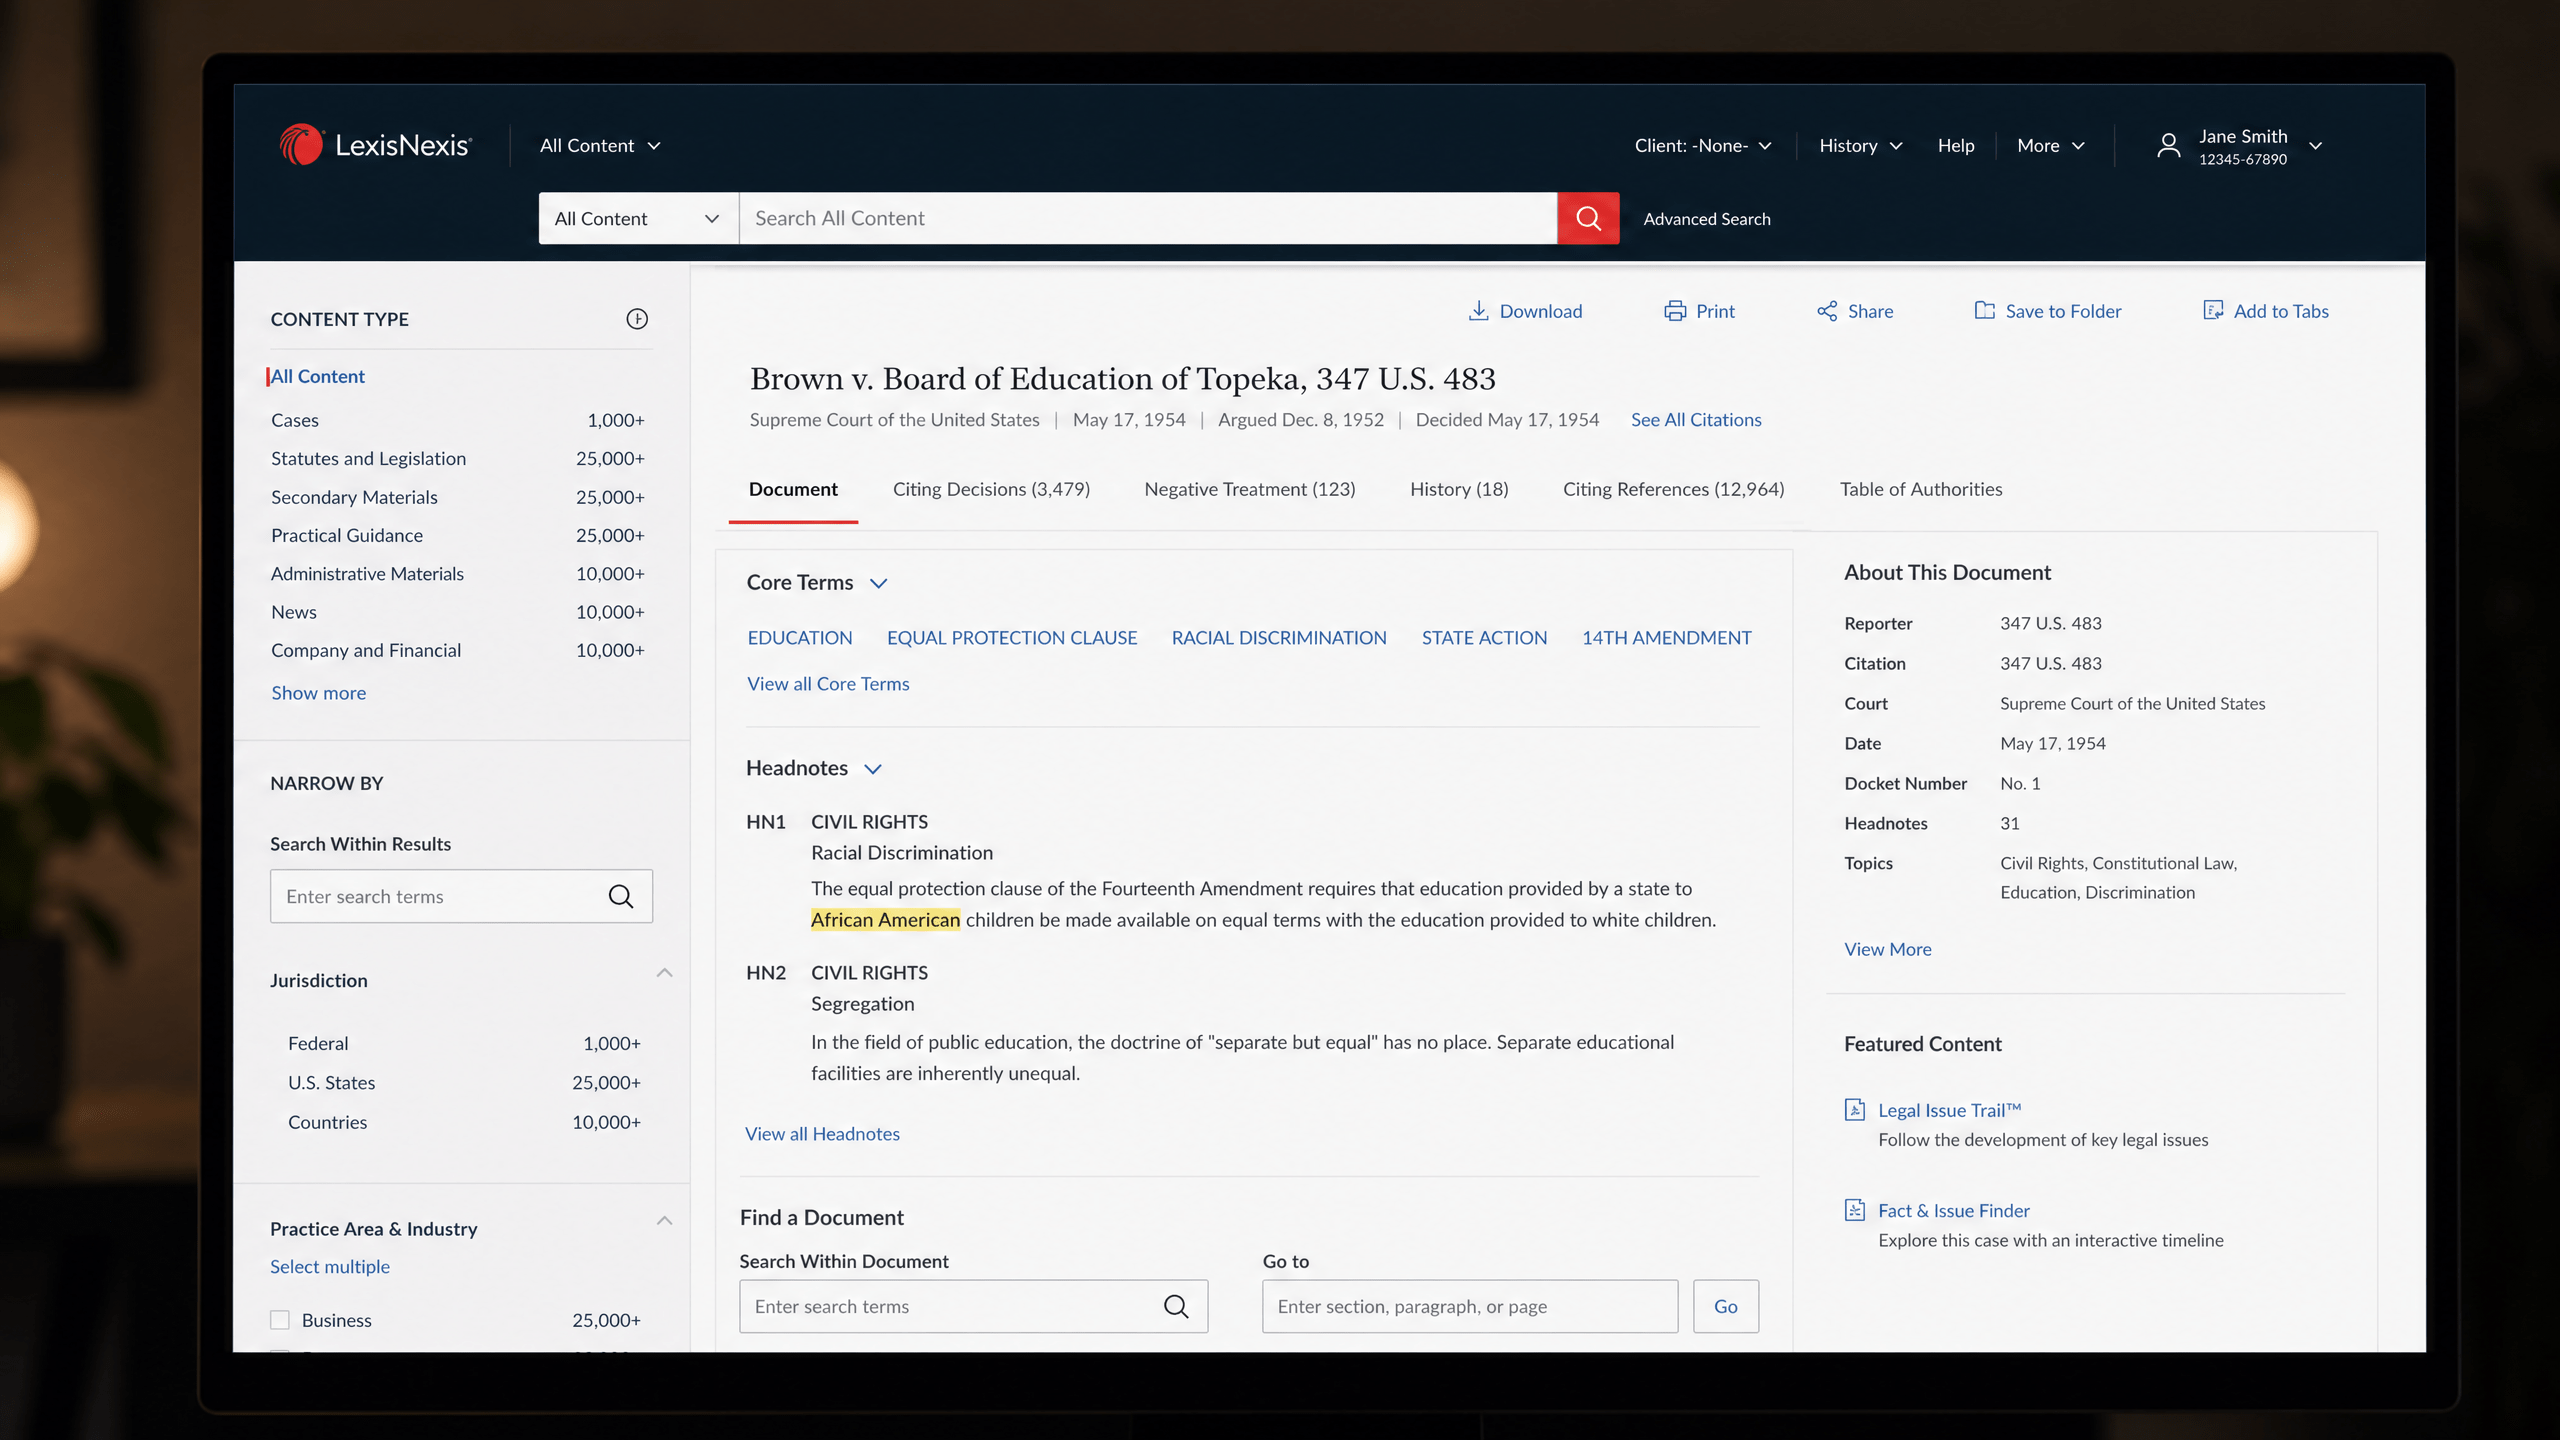Open the All Content search scope dropdown
The height and width of the screenshot is (1440, 2560).
click(x=638, y=218)
